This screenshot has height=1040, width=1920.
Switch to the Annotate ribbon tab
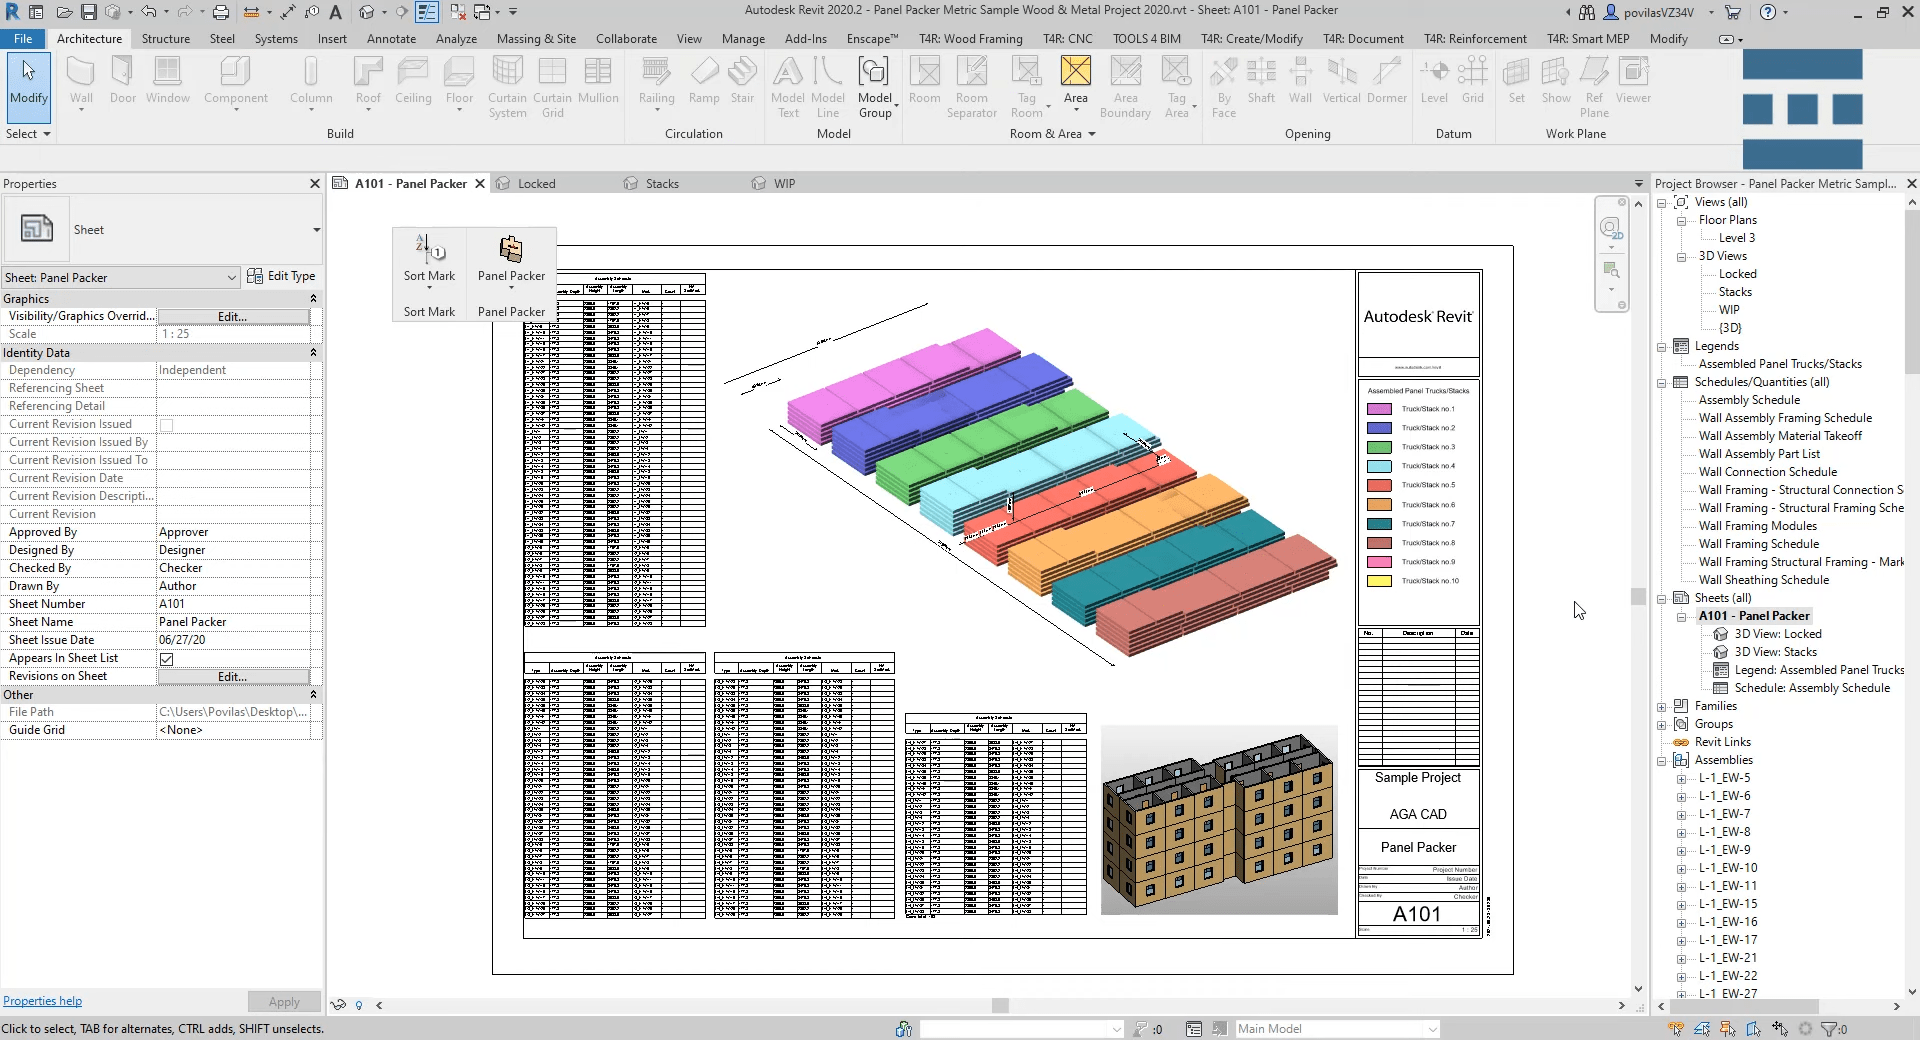click(390, 39)
